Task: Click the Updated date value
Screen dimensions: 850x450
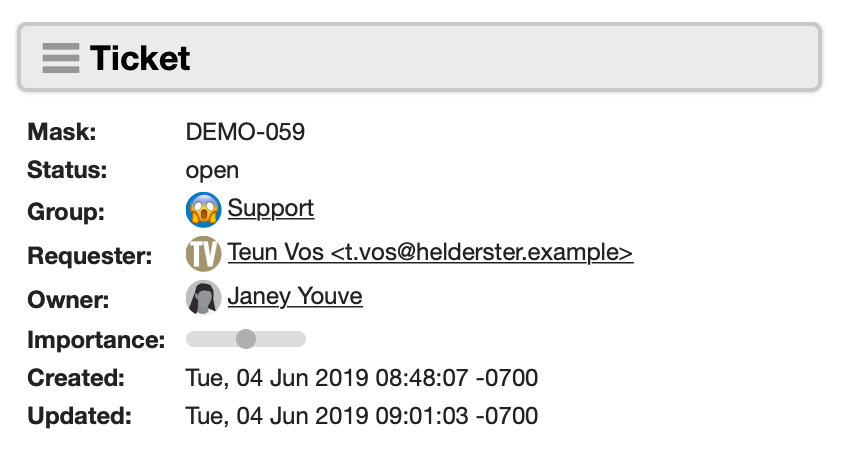Action: tap(362, 416)
